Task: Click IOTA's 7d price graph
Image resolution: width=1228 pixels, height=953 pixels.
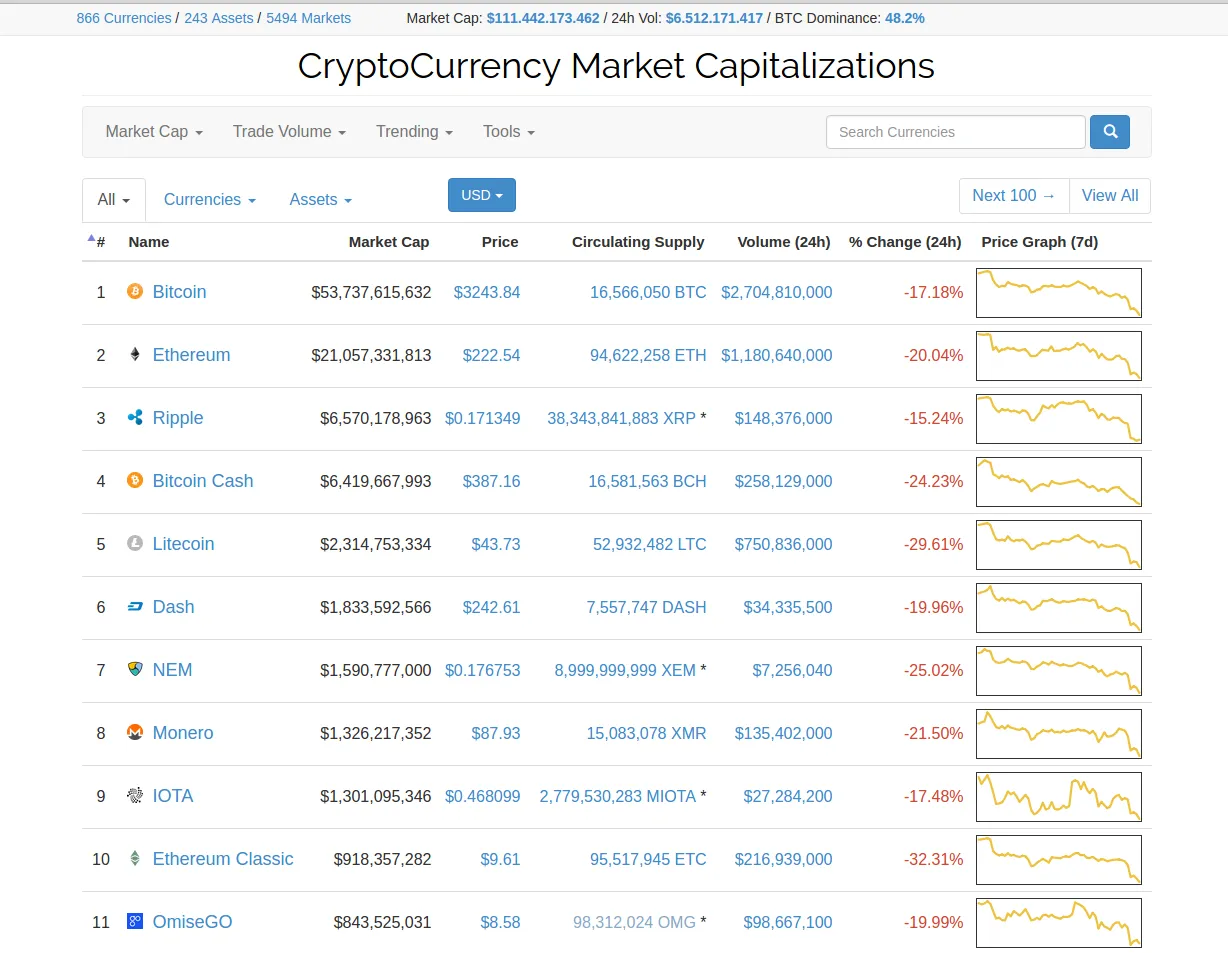Action: (1059, 797)
